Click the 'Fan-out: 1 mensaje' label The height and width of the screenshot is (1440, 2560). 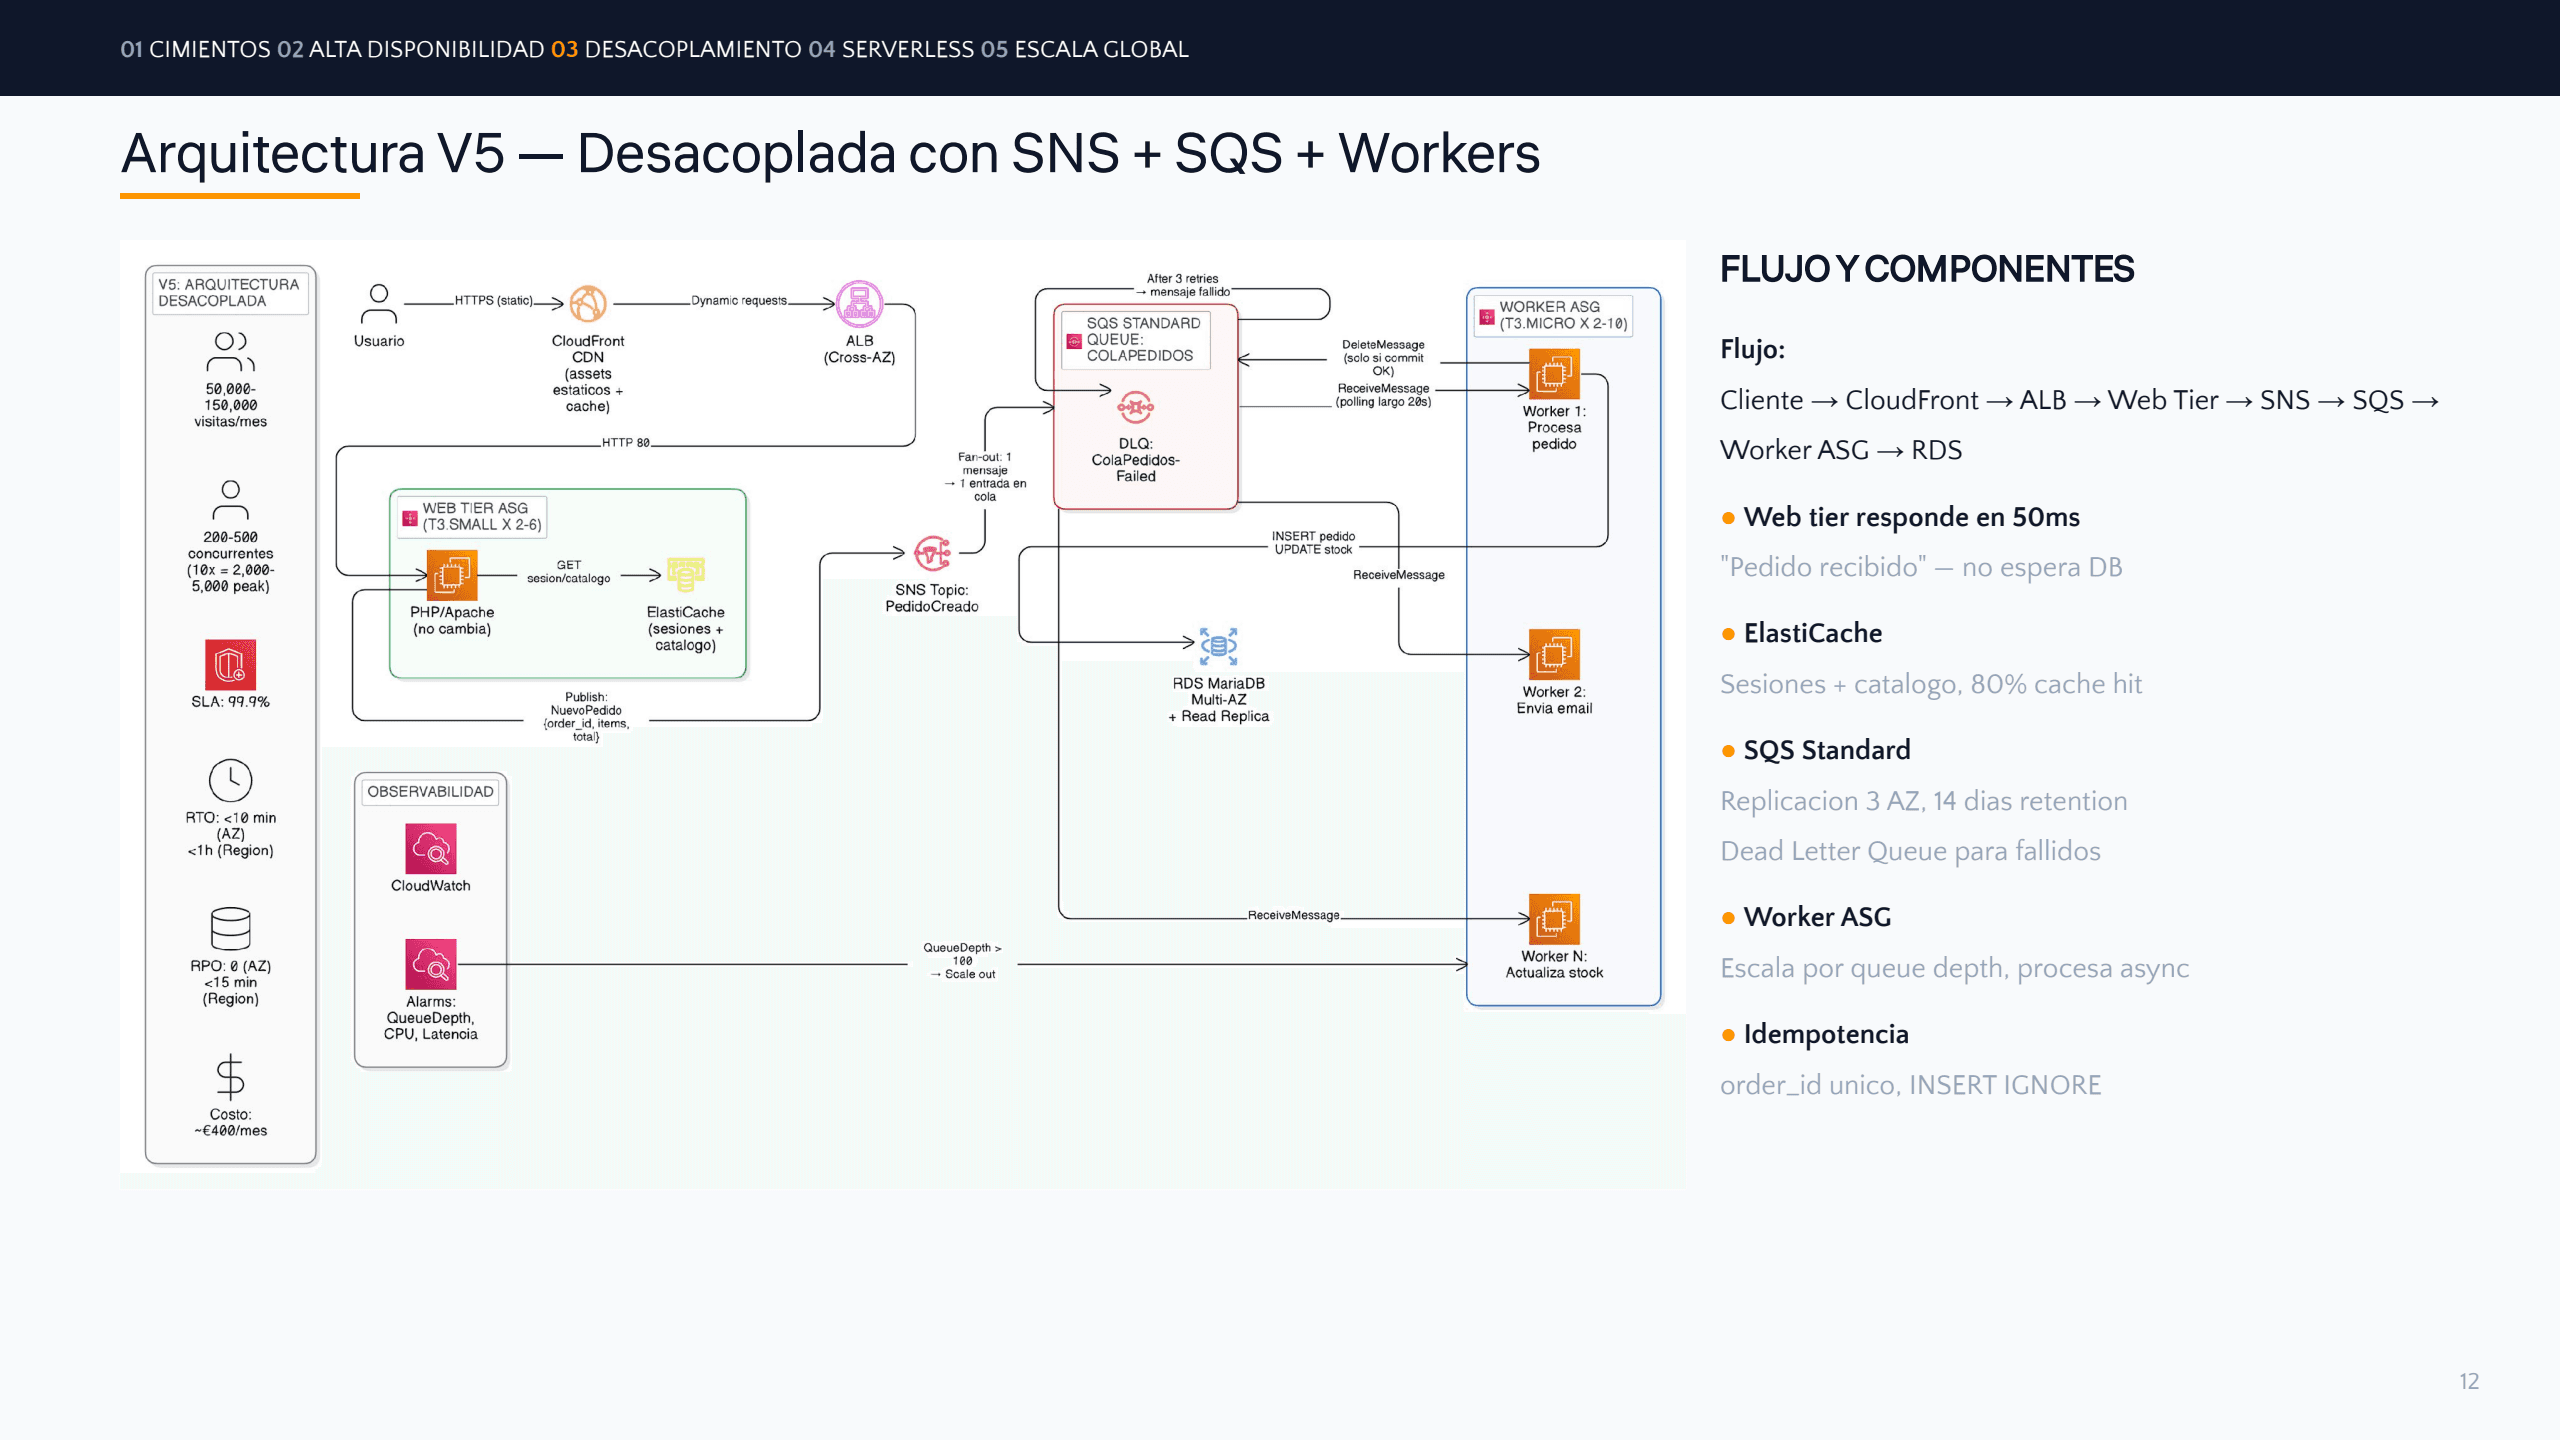click(985, 476)
